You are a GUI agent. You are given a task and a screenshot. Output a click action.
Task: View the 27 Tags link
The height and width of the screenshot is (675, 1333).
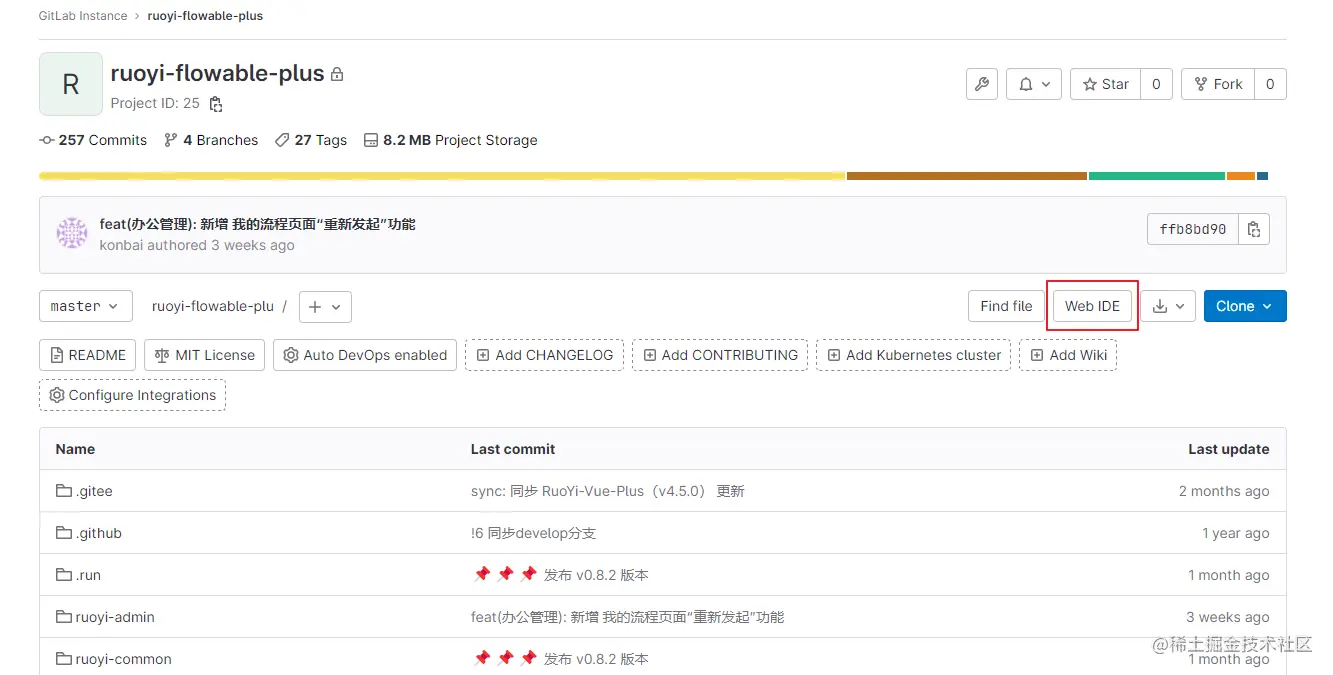[311, 140]
